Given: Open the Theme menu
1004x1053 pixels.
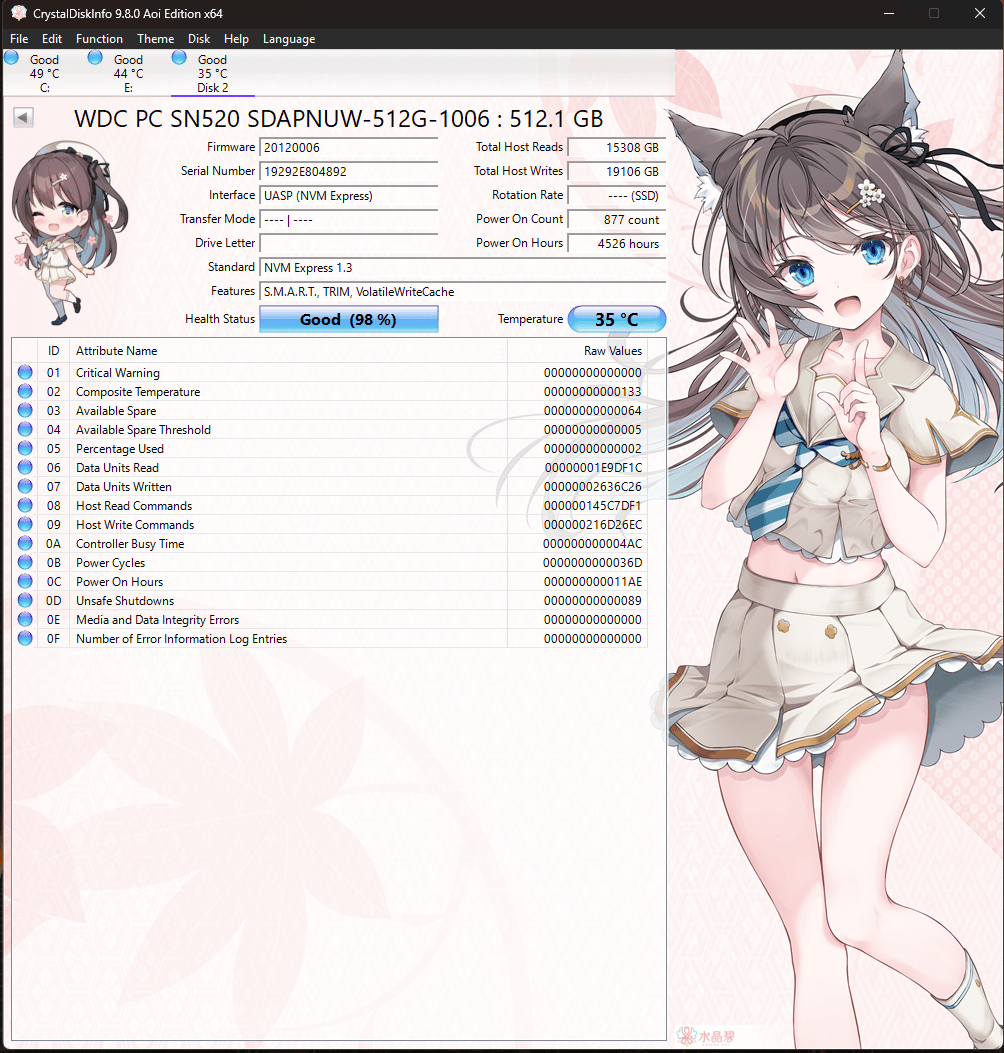Looking at the screenshot, I should pyautogui.click(x=156, y=39).
